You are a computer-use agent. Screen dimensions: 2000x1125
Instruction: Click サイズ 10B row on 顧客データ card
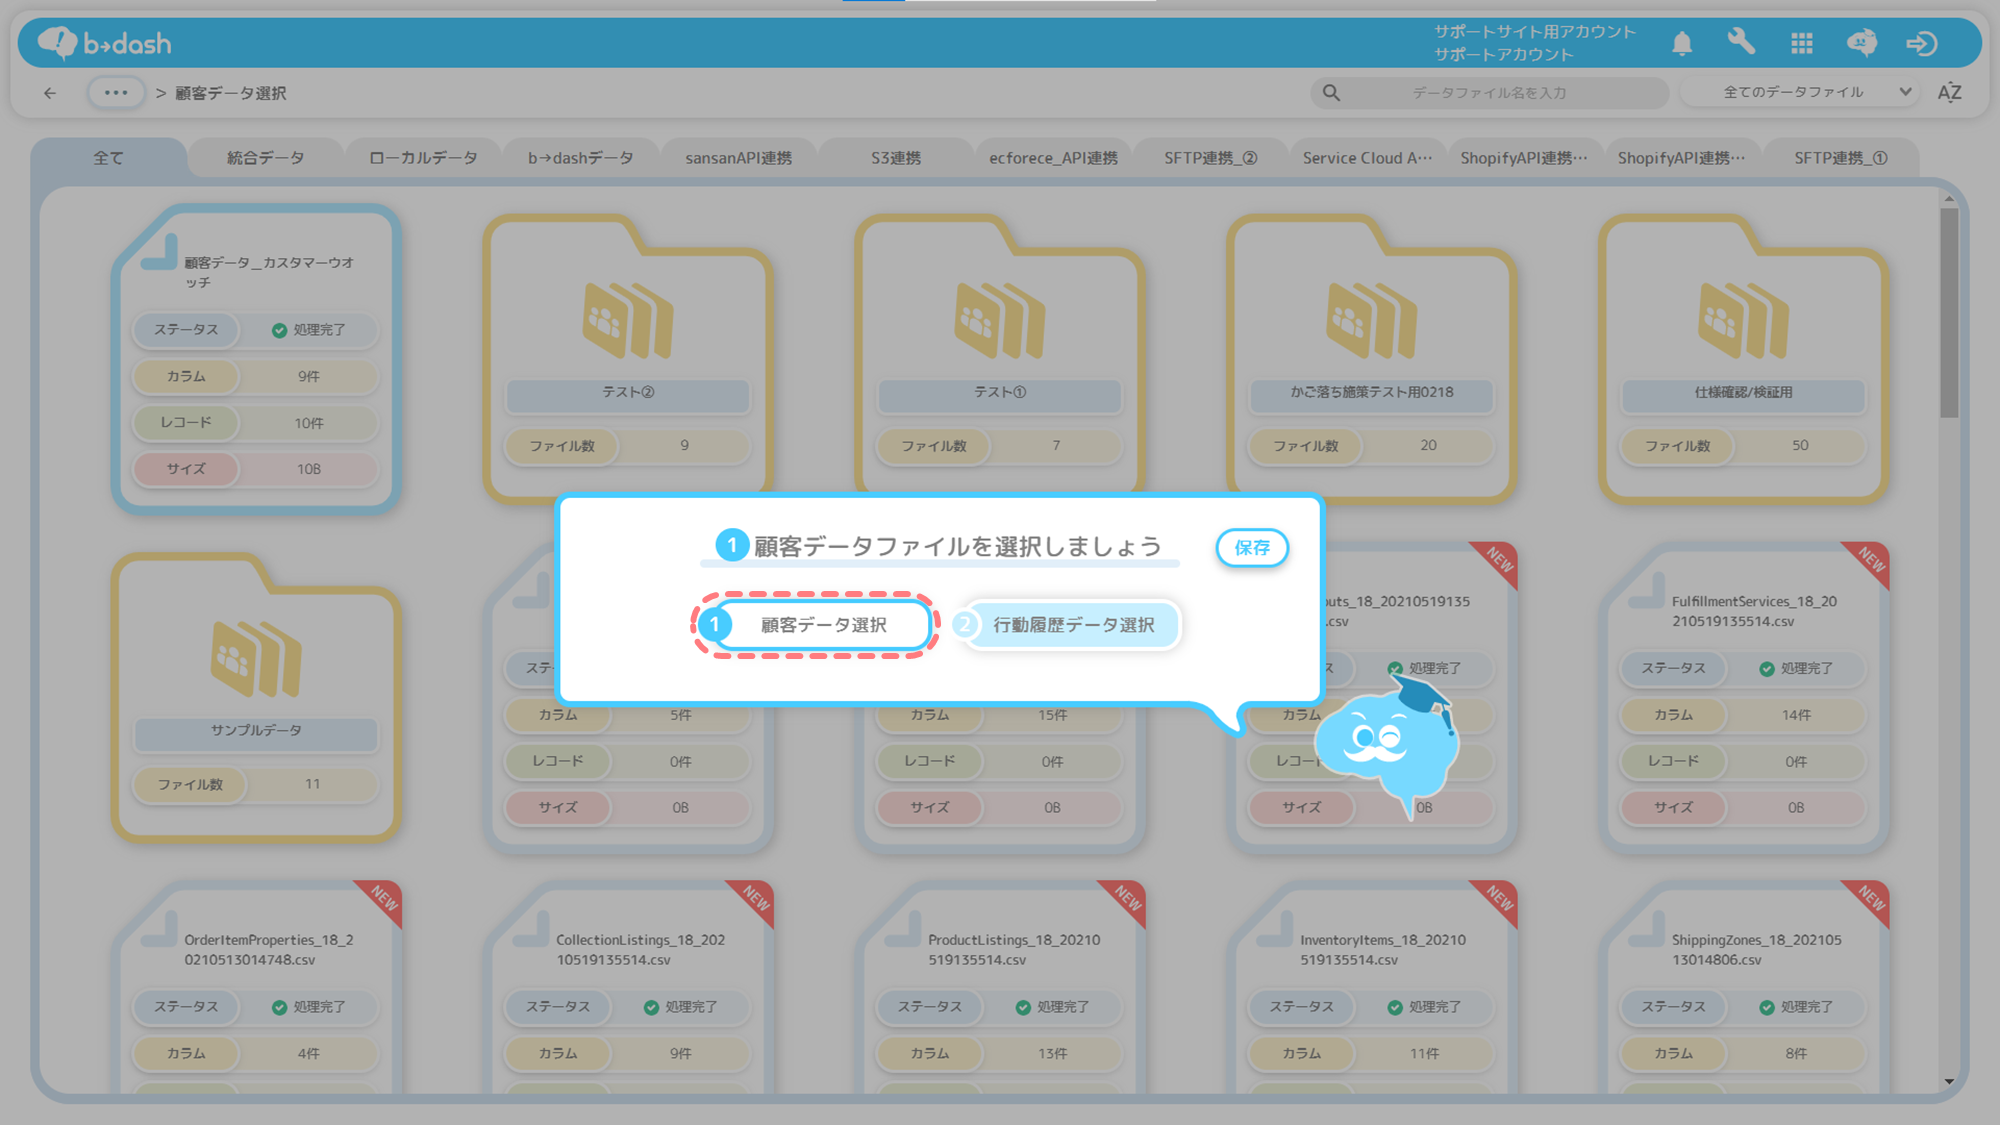tap(256, 469)
